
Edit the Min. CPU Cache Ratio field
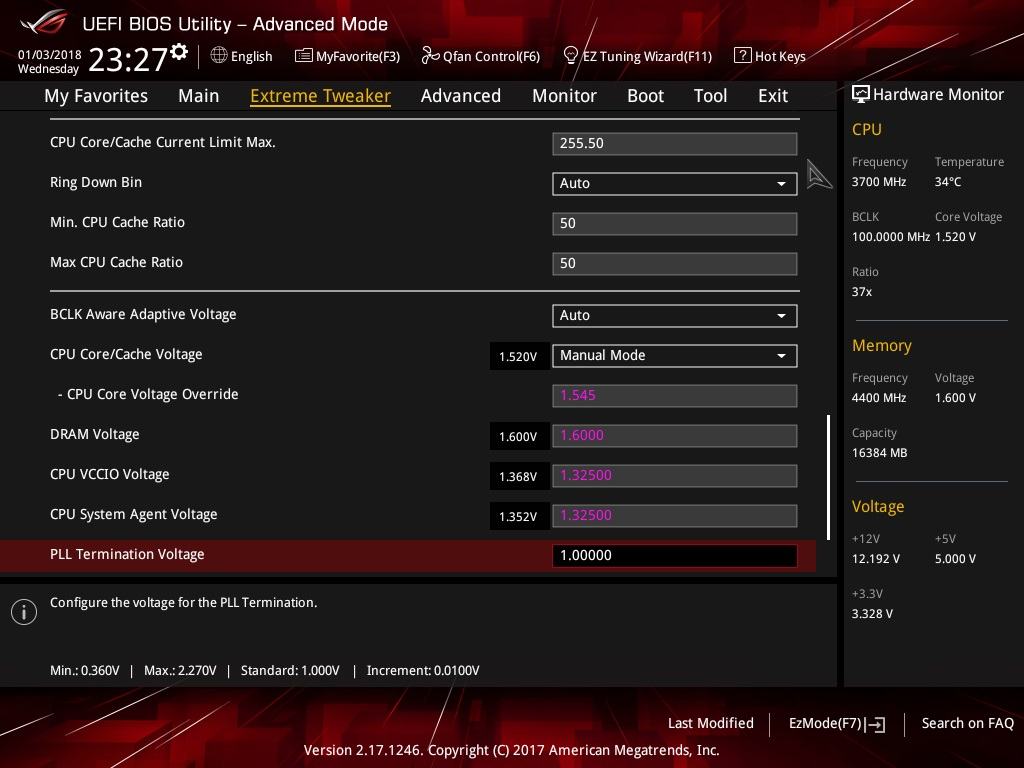[x=674, y=223]
